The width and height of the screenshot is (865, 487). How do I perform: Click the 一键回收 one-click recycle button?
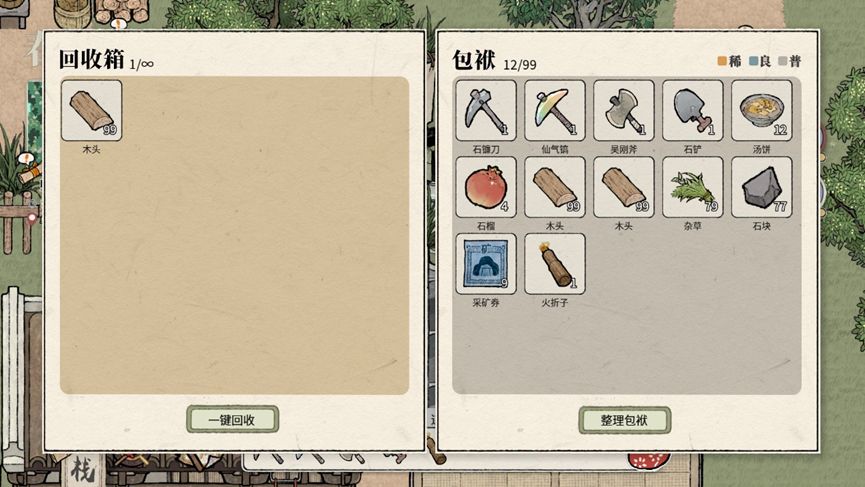(232, 420)
